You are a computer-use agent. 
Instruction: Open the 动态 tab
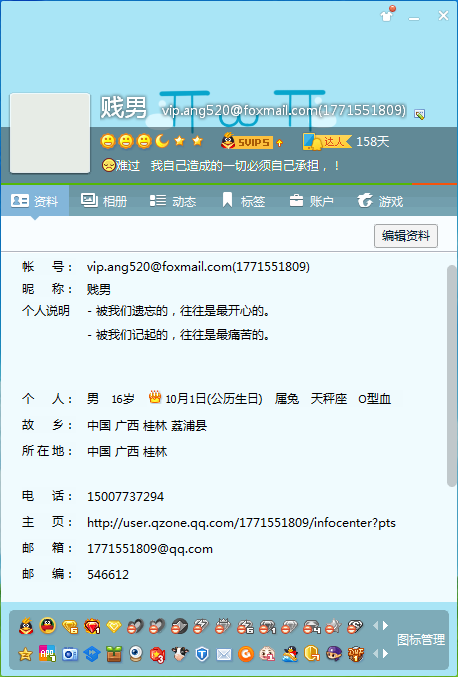[173, 201]
